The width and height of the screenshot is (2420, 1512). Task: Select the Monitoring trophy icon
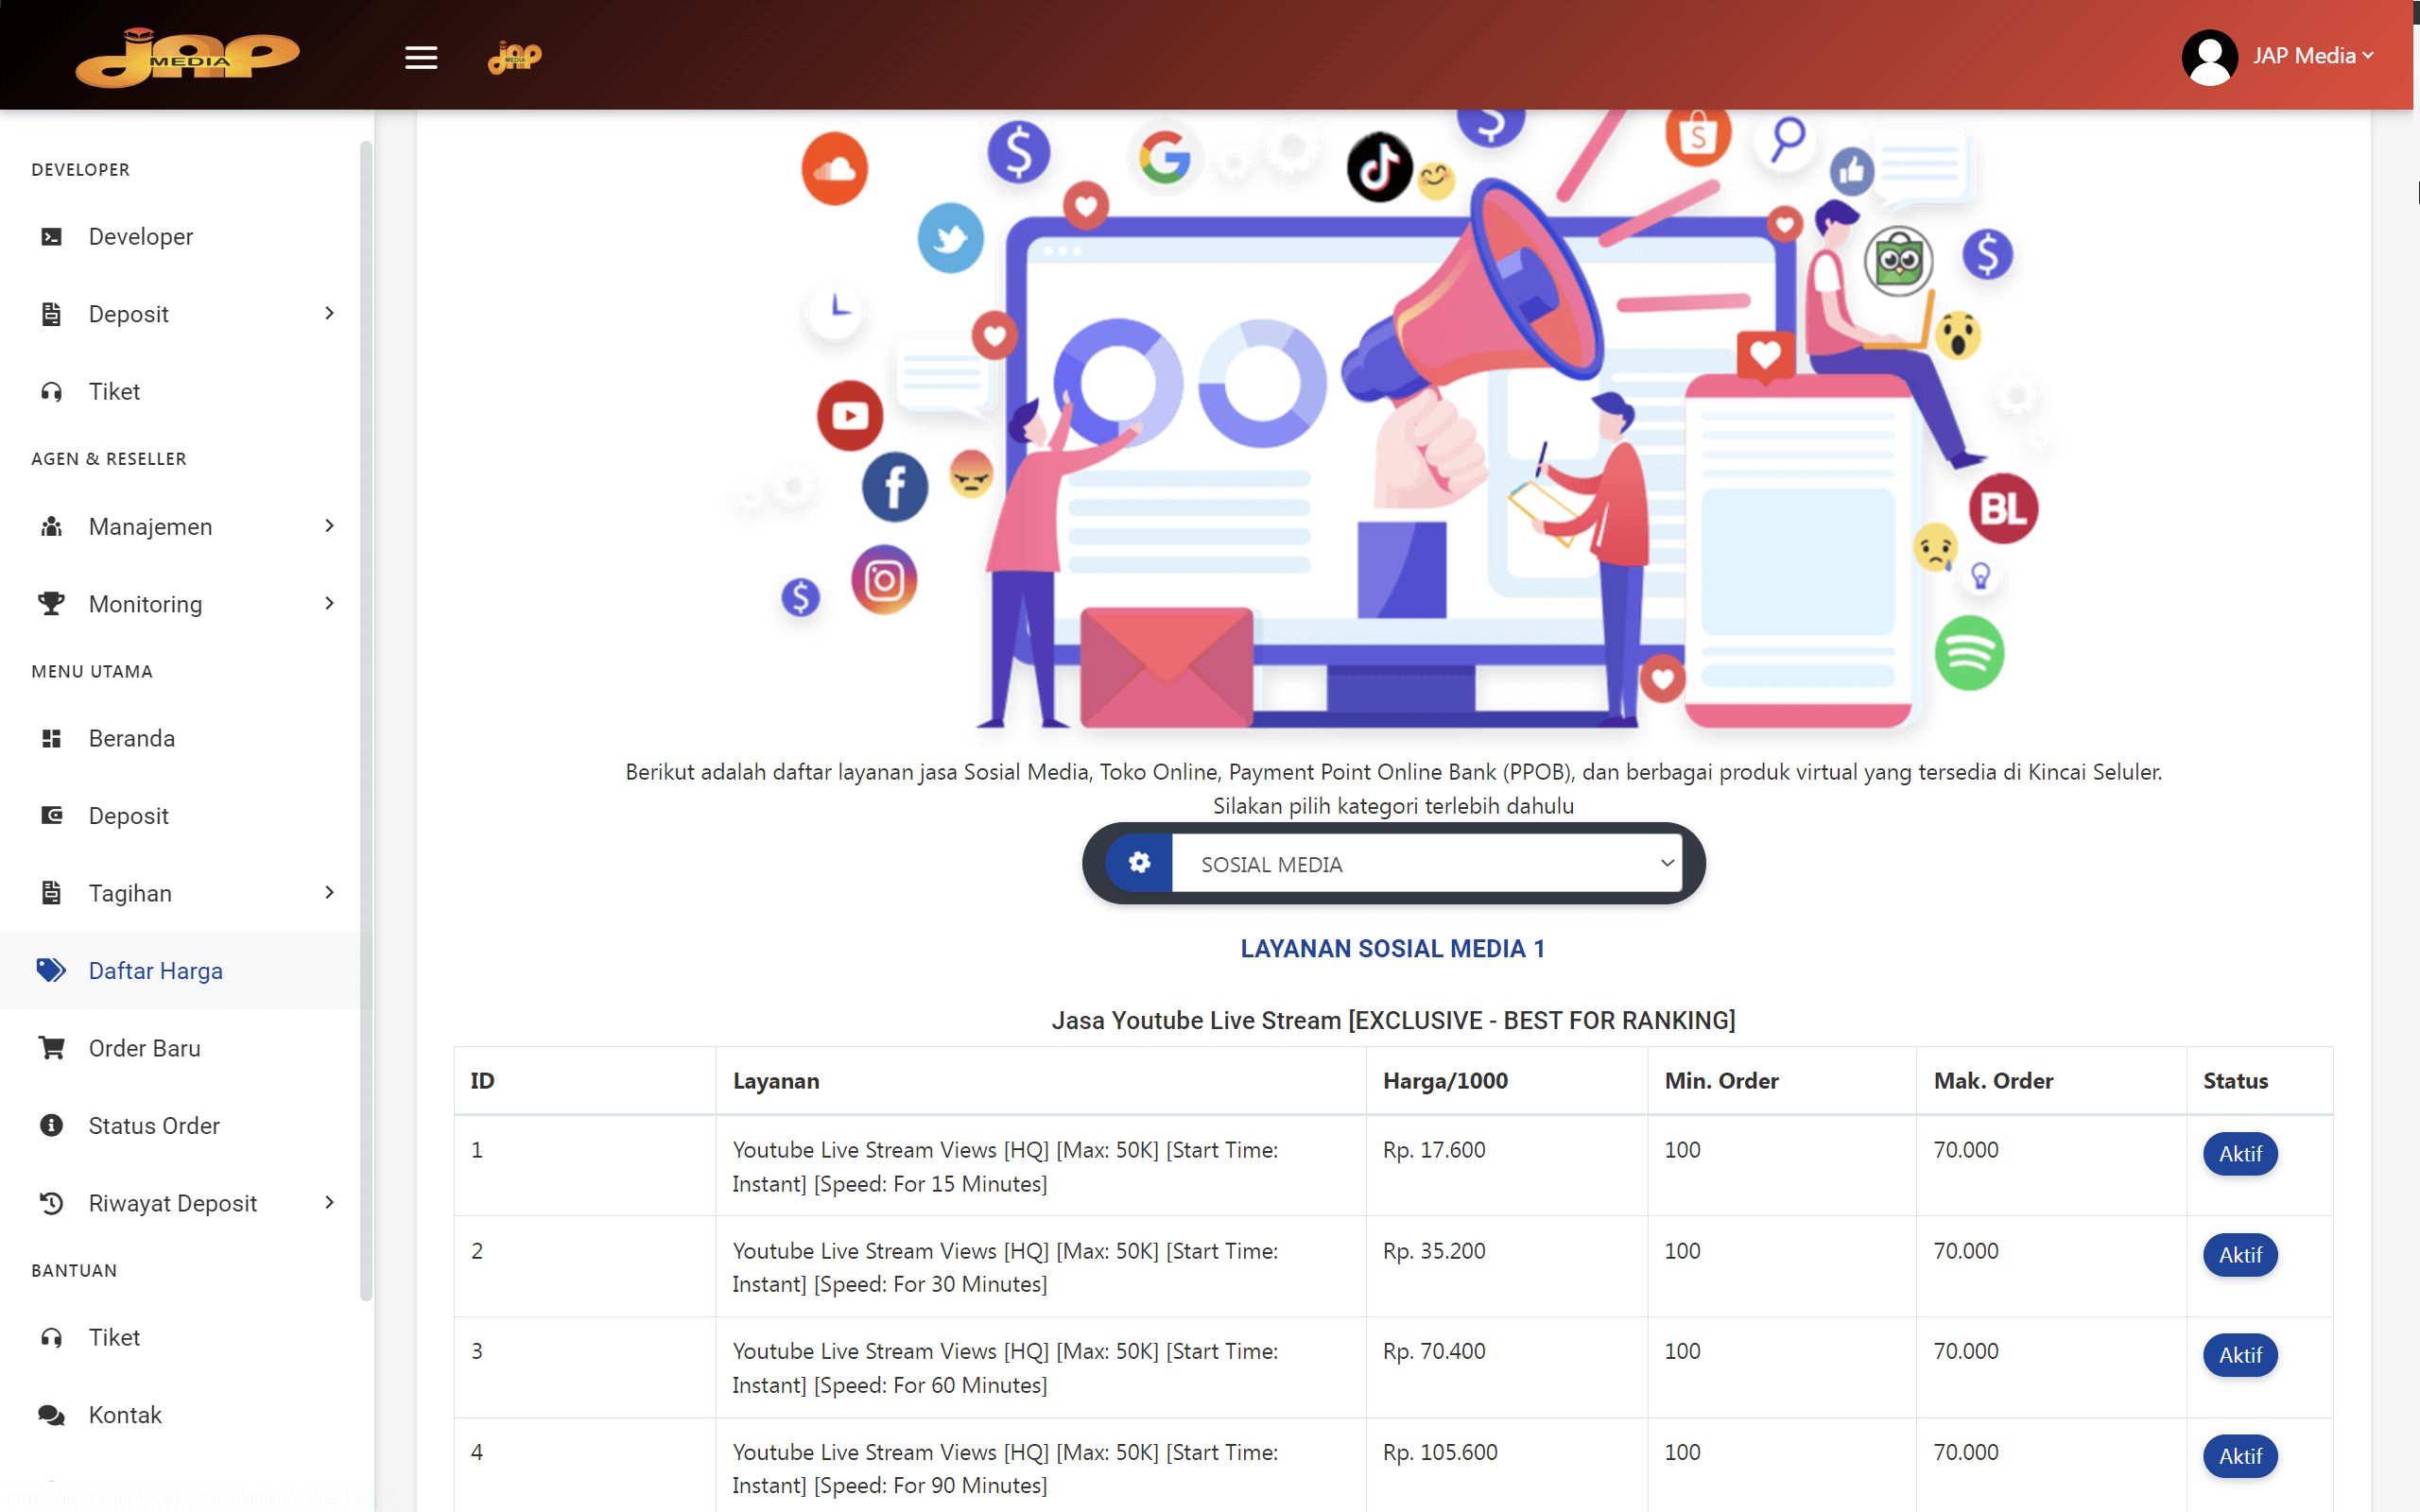click(x=51, y=603)
